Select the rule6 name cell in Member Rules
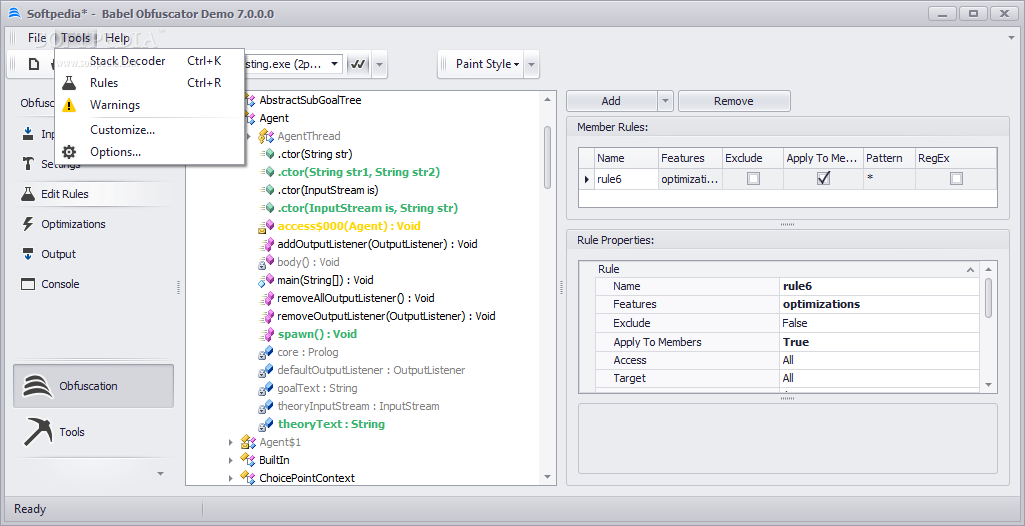The image size is (1025, 526). pos(626,179)
